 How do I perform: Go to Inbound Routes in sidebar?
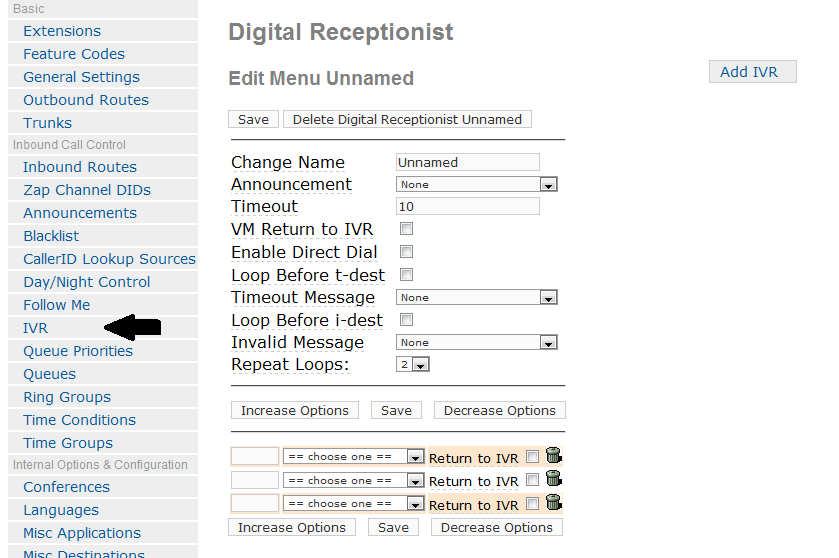(80, 167)
